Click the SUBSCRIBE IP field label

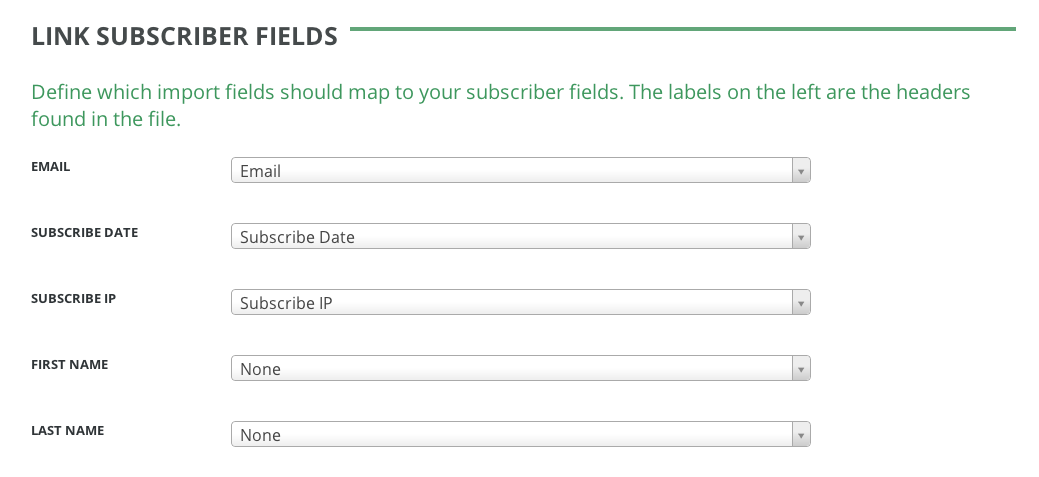pos(74,298)
